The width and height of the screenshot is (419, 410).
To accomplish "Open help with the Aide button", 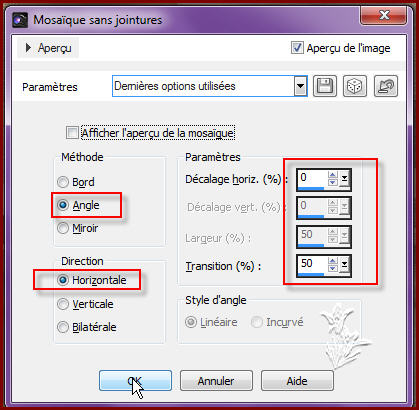I will tap(297, 380).
